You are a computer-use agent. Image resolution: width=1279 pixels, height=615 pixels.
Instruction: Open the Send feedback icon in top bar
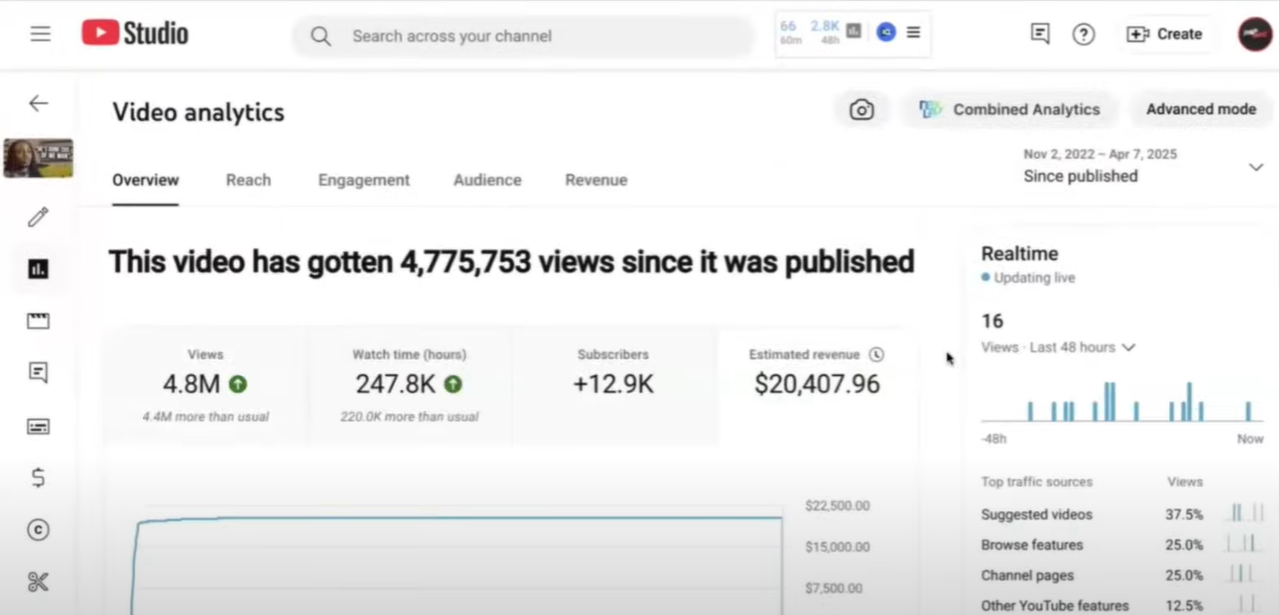tap(1039, 33)
